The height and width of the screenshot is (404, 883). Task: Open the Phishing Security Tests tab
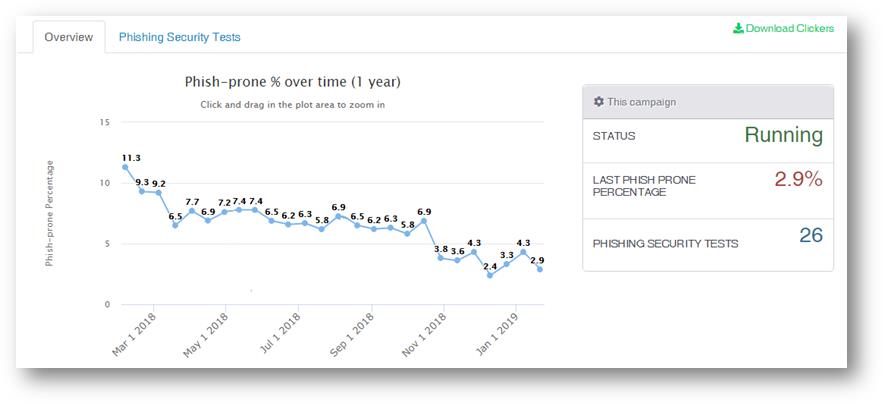pyautogui.click(x=179, y=37)
